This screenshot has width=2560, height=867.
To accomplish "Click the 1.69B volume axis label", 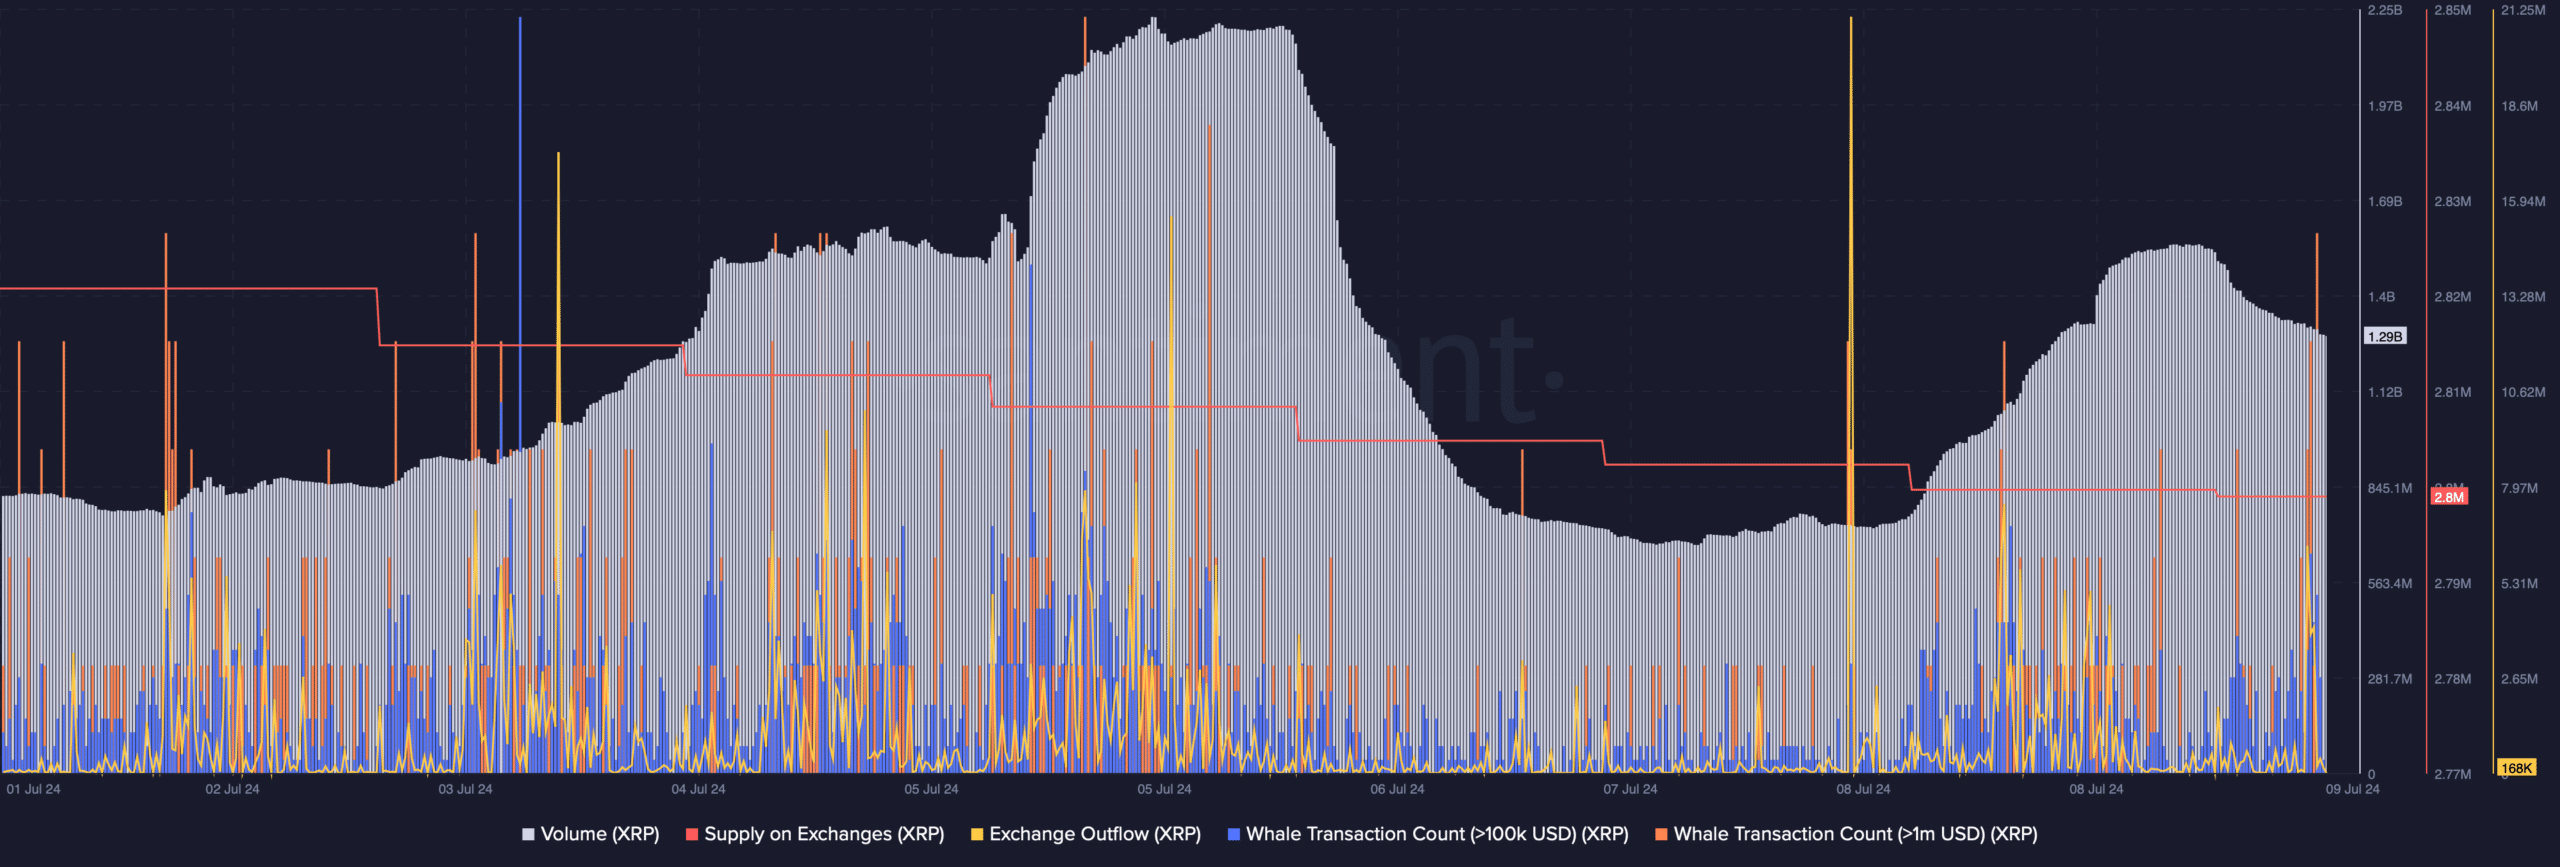I will tap(2385, 202).
